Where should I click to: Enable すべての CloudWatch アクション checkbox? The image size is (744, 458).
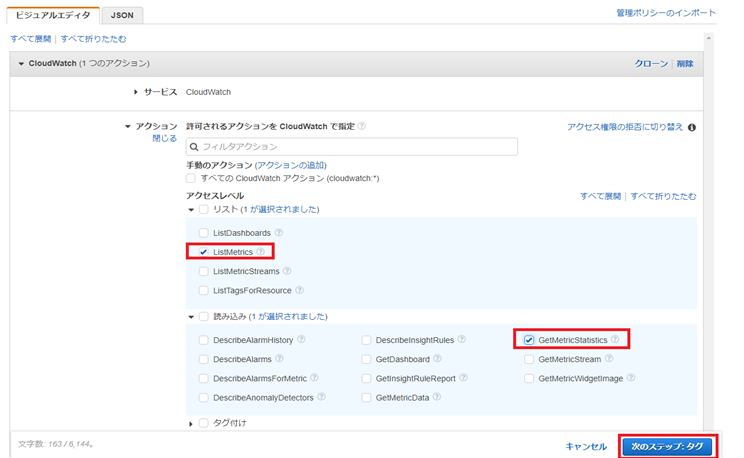click(x=191, y=178)
